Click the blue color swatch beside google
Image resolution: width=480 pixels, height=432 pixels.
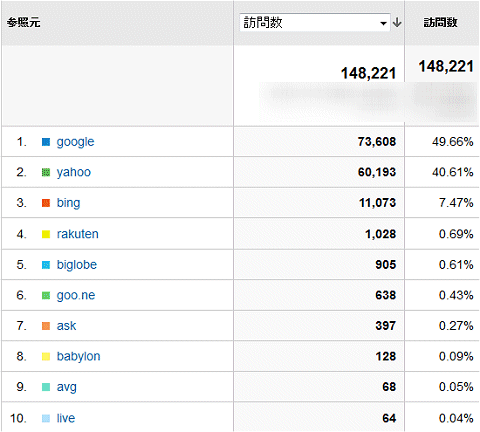[x=46, y=142]
